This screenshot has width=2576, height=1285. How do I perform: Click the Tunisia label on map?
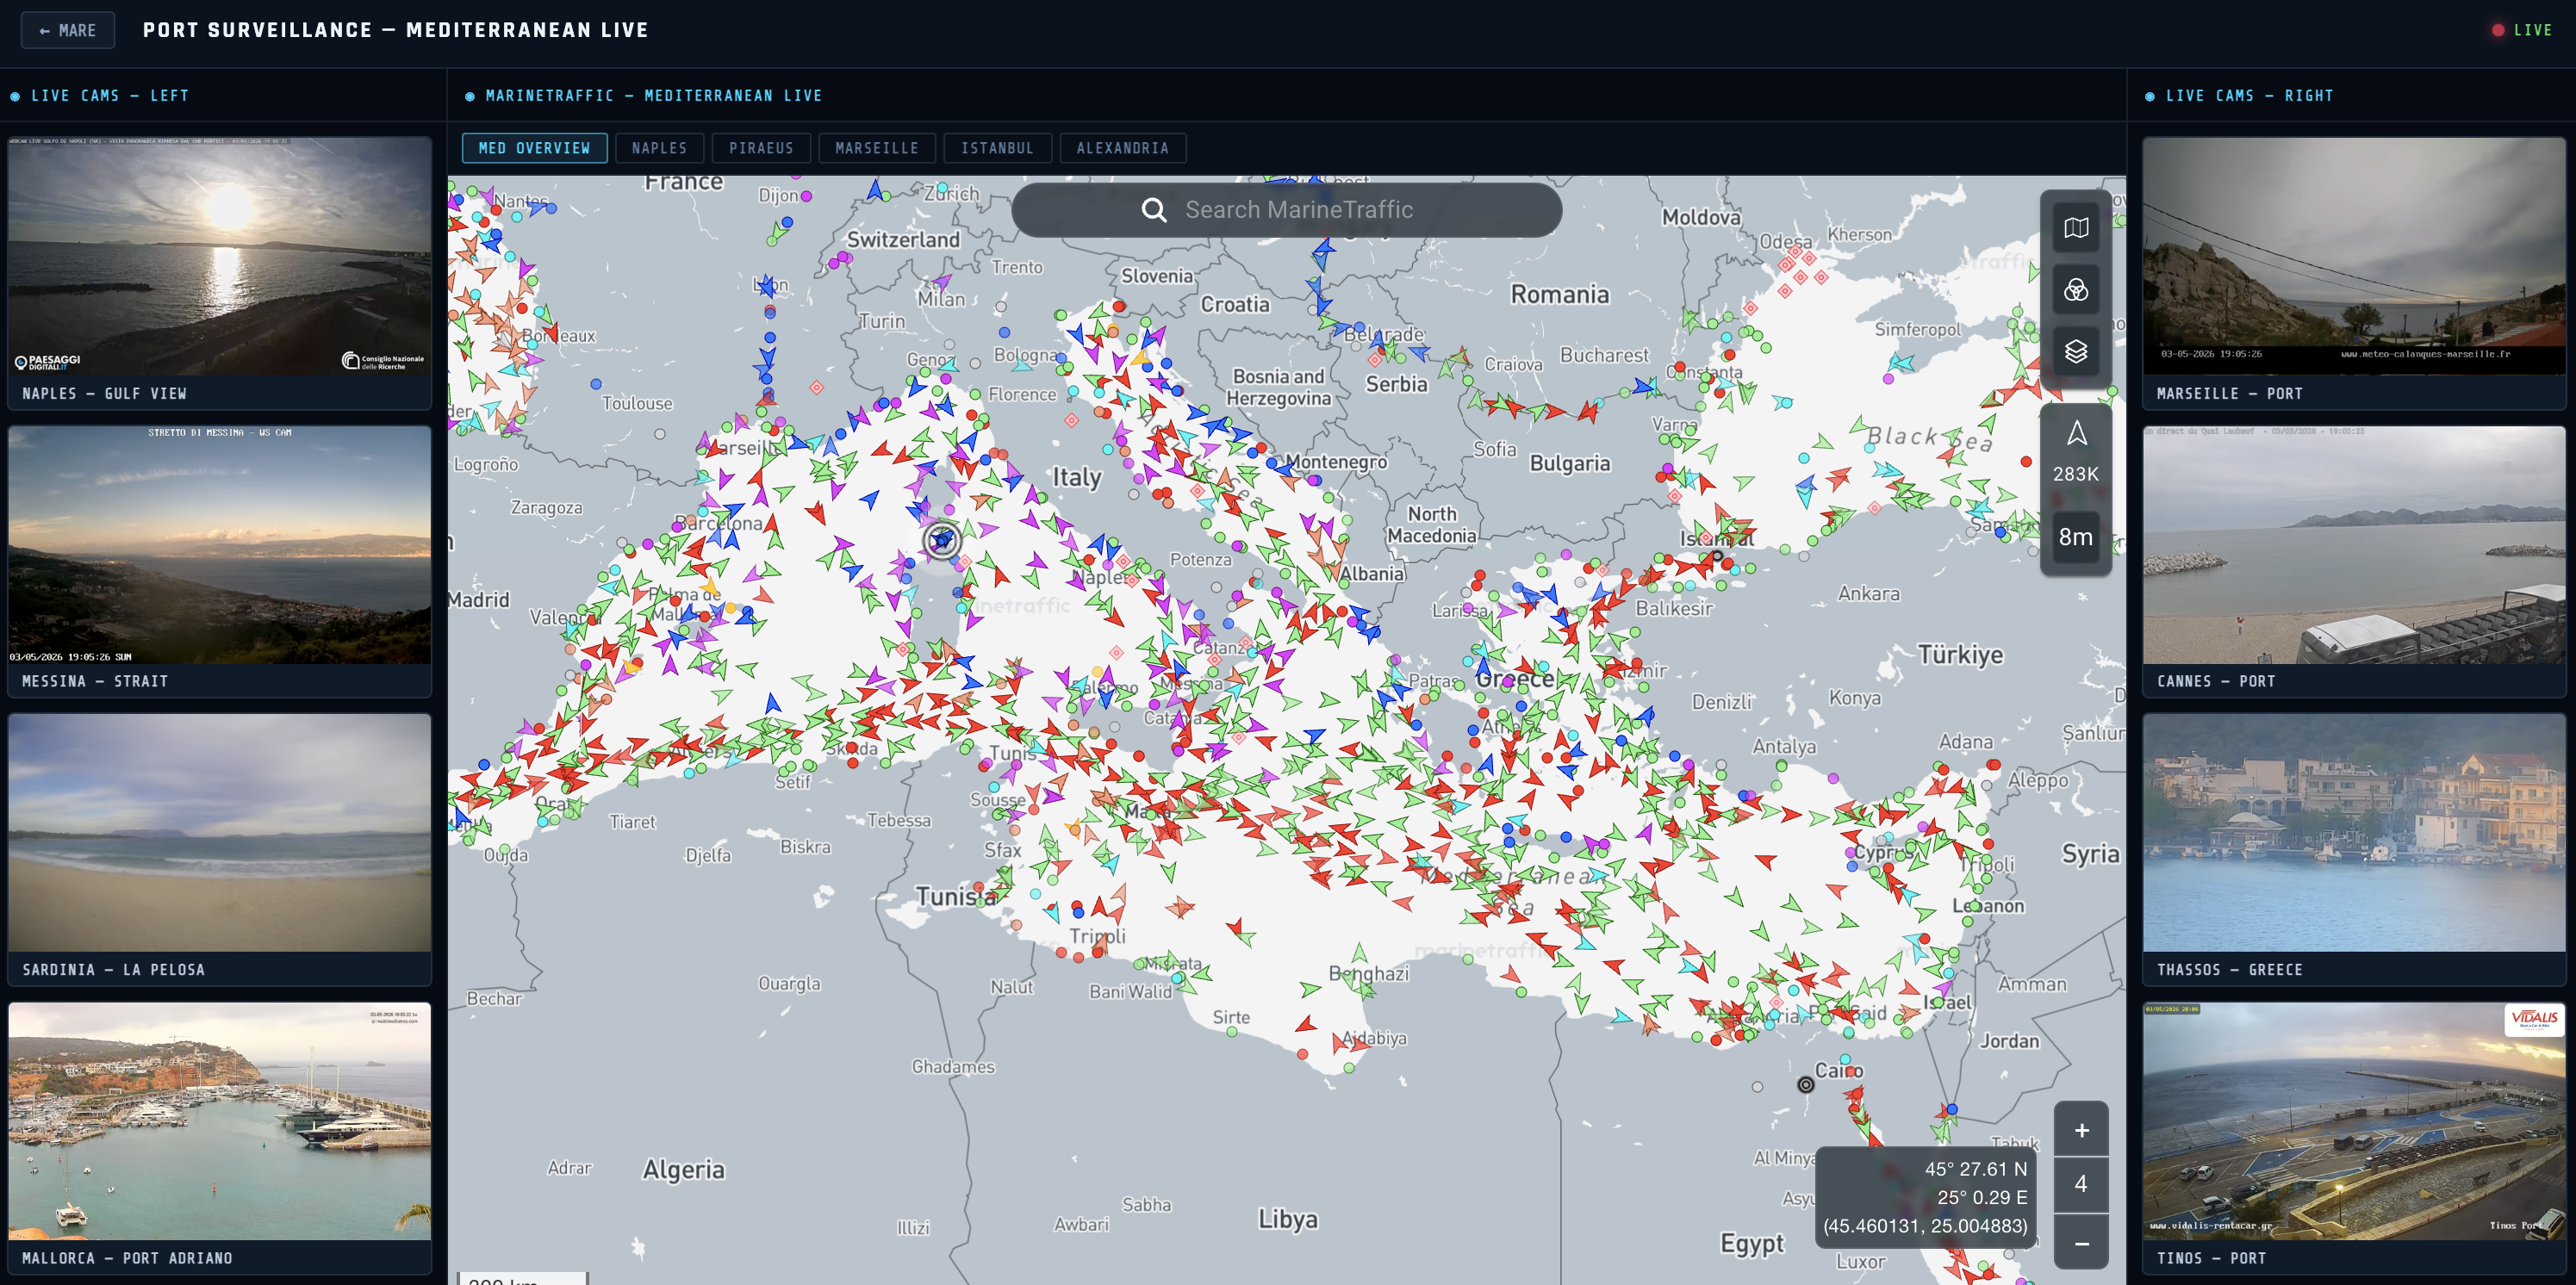956,897
